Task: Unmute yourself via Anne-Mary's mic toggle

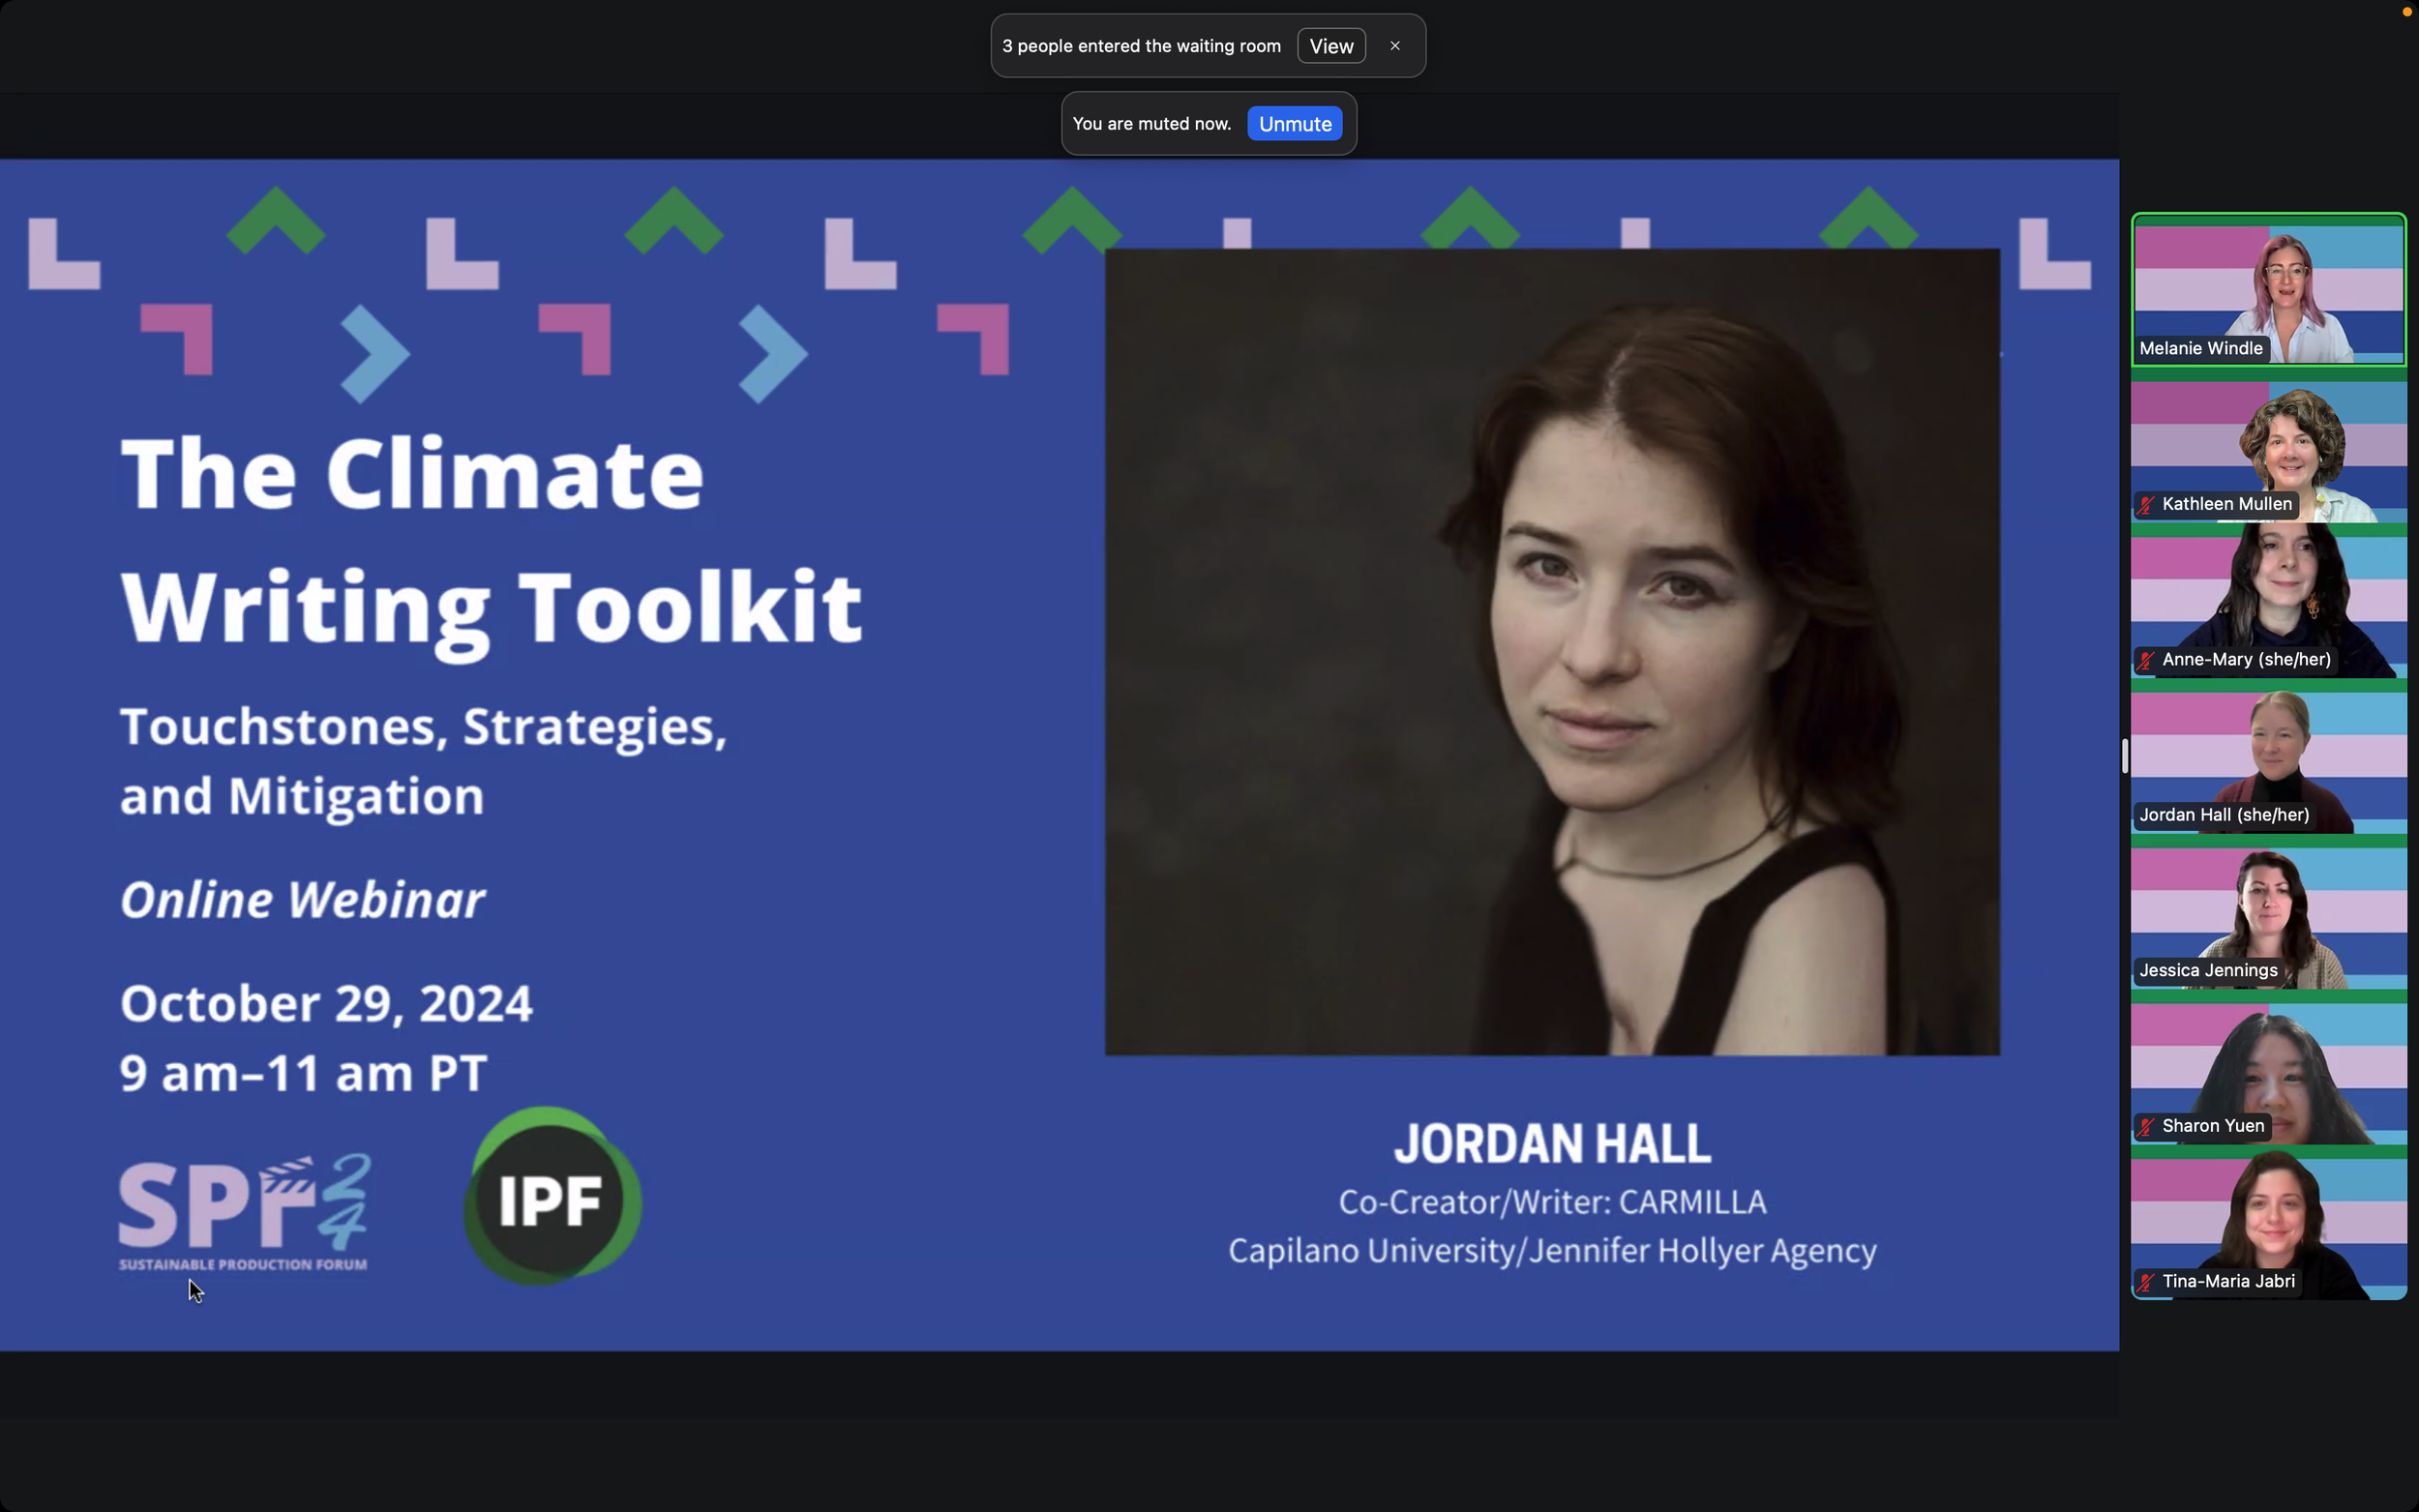Action: point(2144,660)
